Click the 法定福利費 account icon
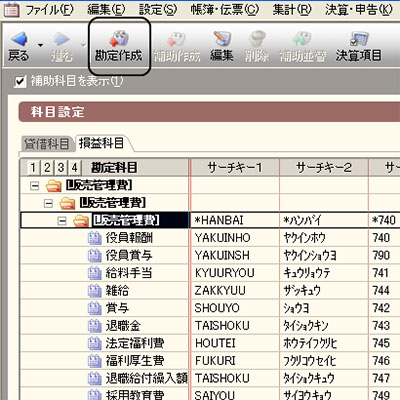Image resolution: width=400 pixels, height=400 pixels. click(x=95, y=344)
